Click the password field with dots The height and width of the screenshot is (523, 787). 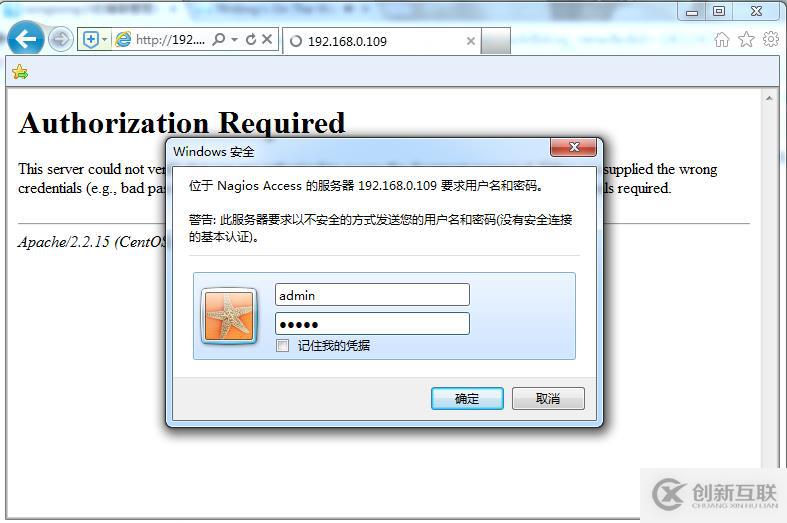(x=372, y=324)
